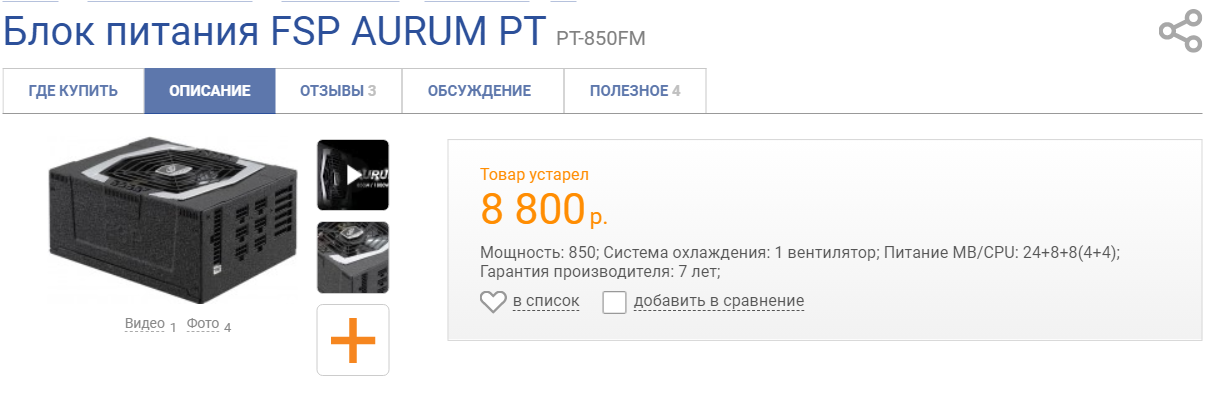Go to the 'ОБСУЖДЕНИЕ' tab
1211x400 pixels.
tap(479, 91)
